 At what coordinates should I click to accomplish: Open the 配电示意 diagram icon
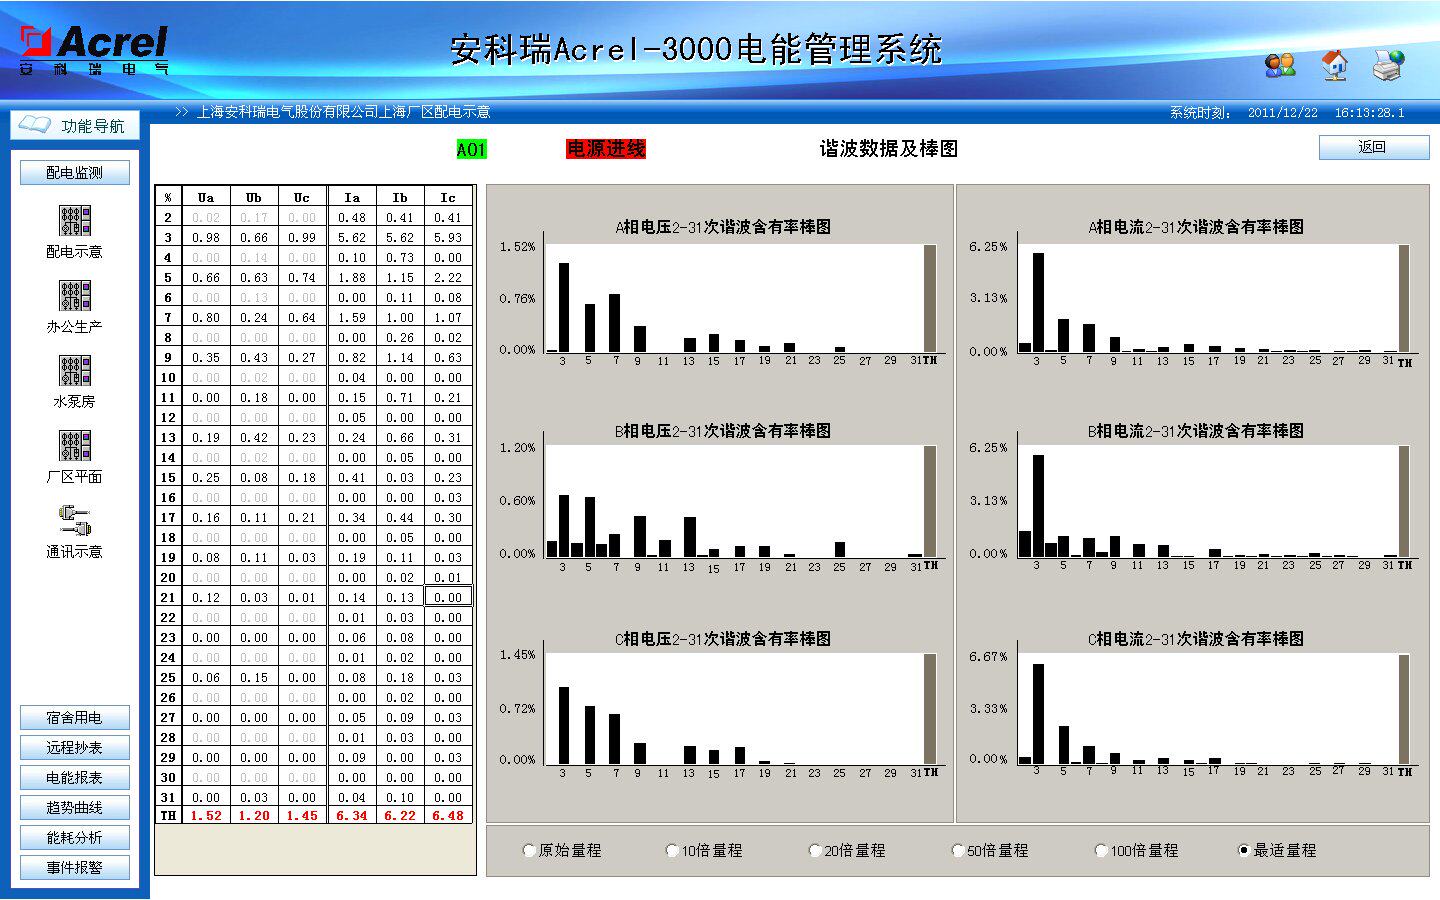pyautogui.click(x=75, y=221)
